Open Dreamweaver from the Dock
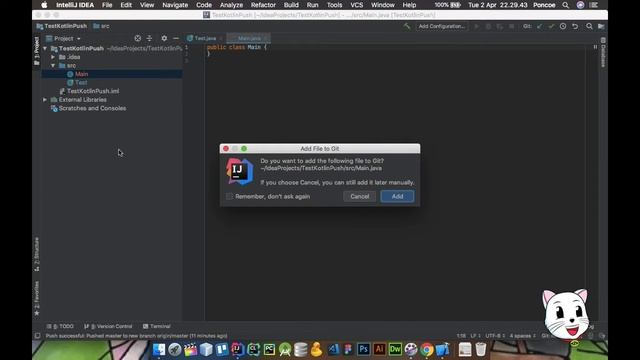The height and width of the screenshot is (360, 640). tap(395, 349)
